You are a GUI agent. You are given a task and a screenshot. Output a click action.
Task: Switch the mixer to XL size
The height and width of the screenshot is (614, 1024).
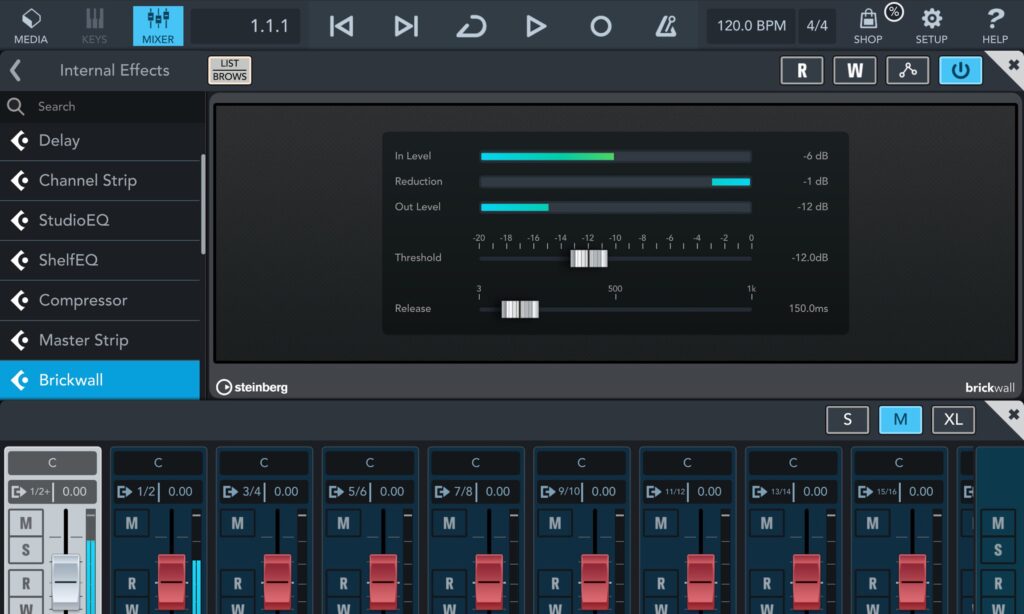click(x=953, y=419)
